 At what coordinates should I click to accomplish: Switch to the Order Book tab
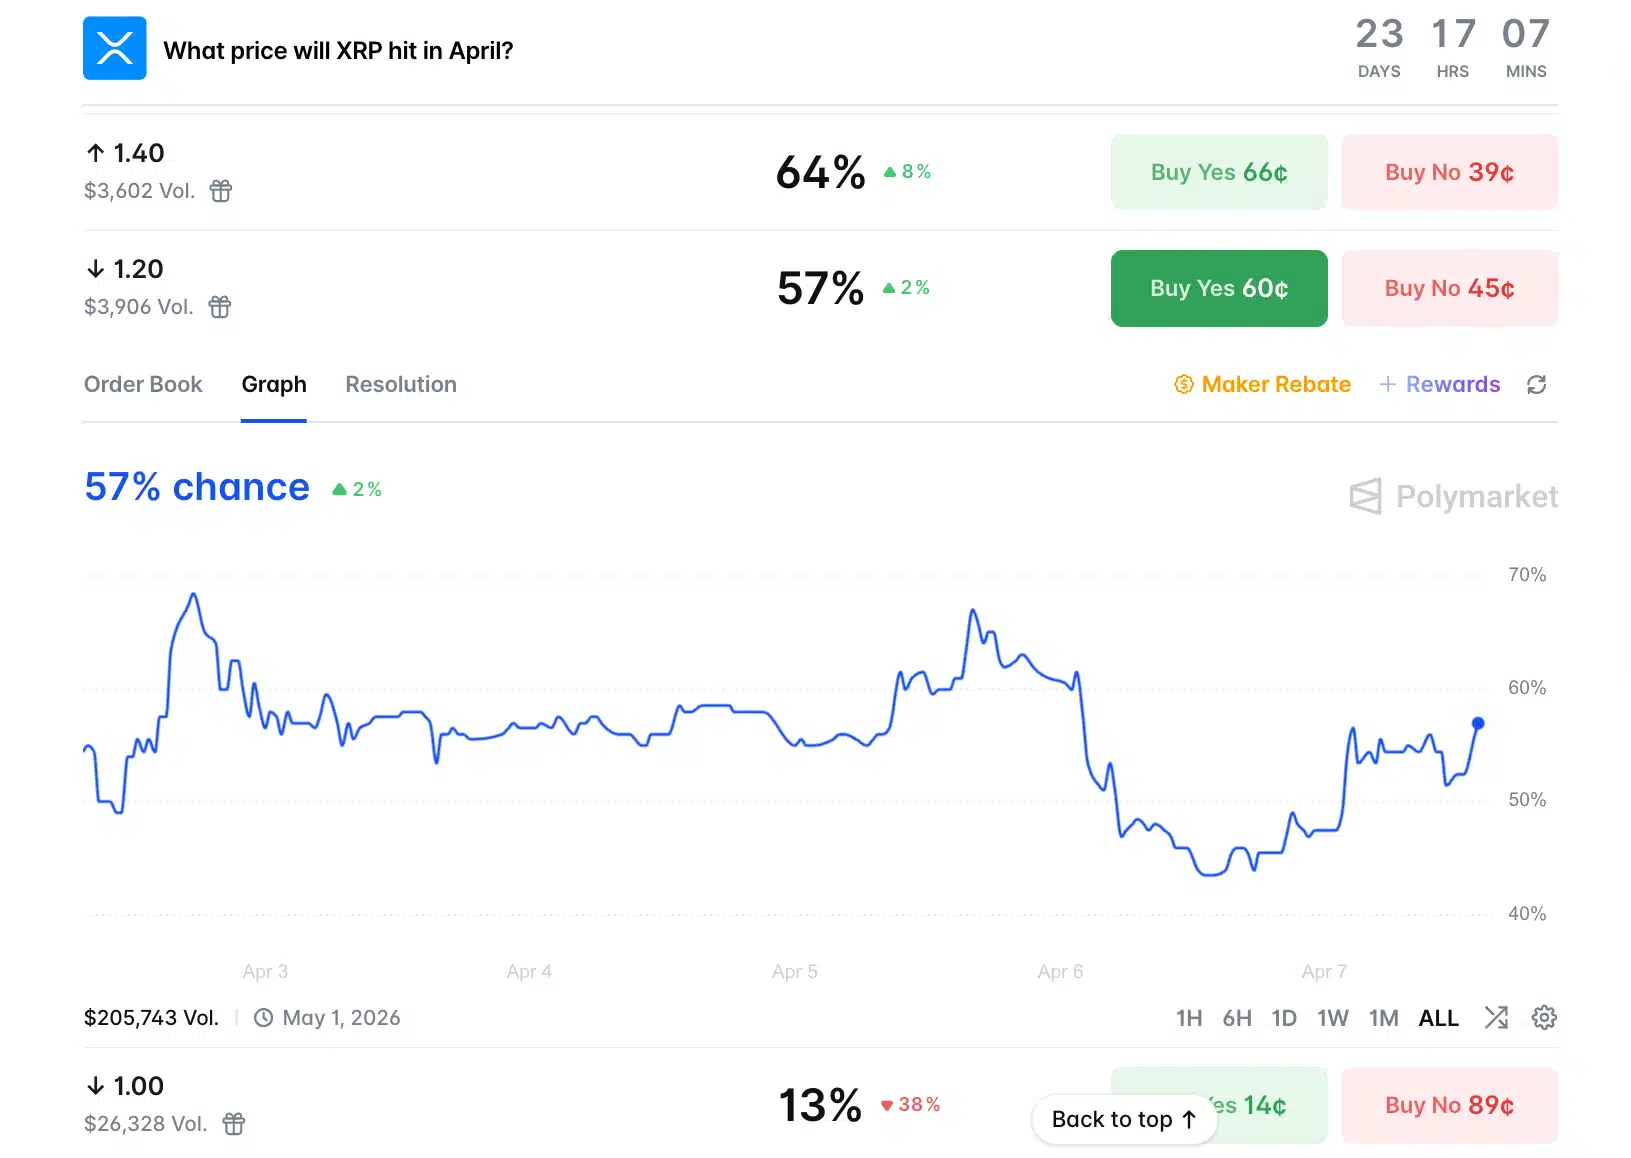[x=143, y=385]
